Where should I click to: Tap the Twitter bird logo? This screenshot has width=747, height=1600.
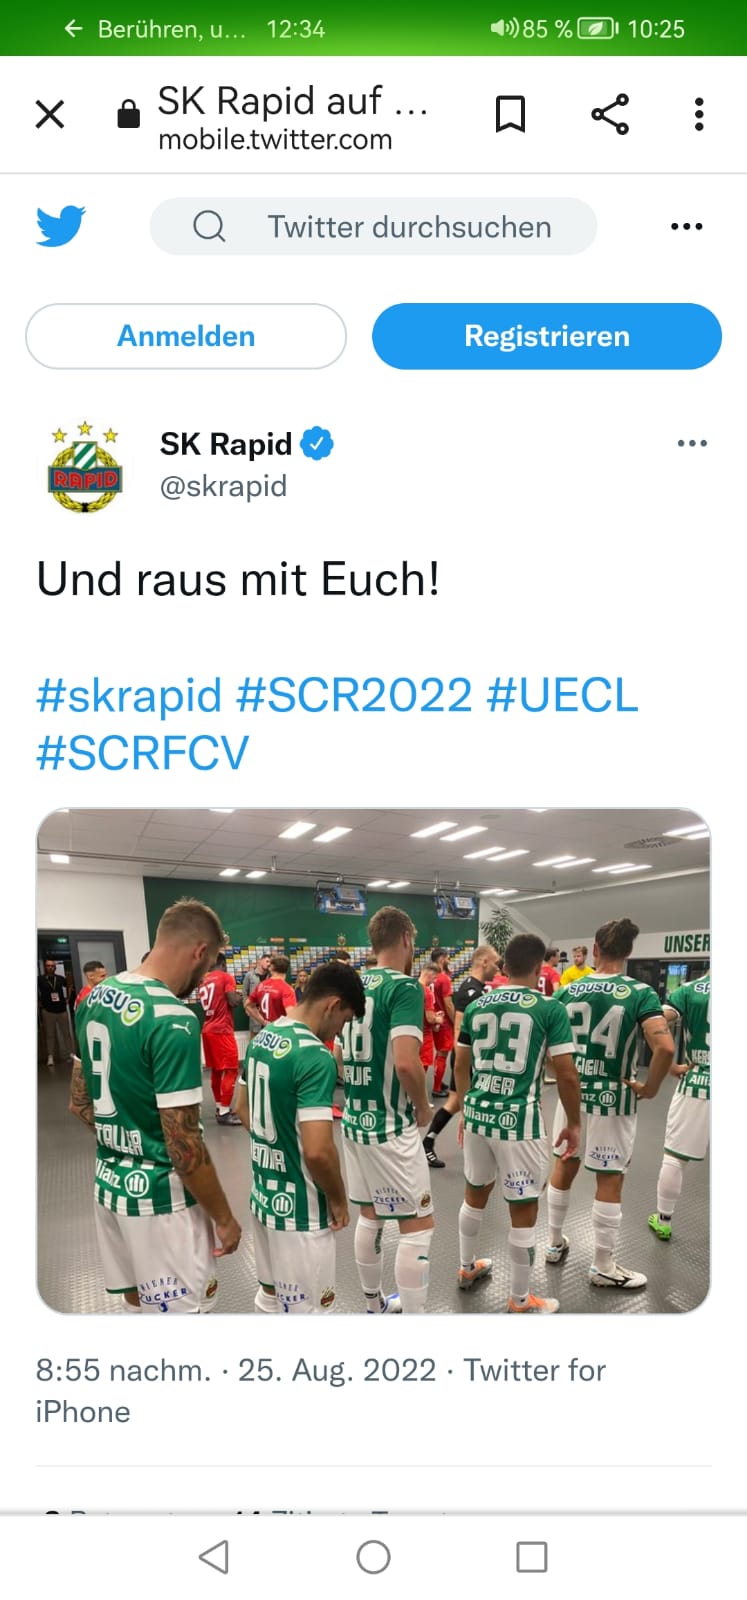(x=61, y=226)
